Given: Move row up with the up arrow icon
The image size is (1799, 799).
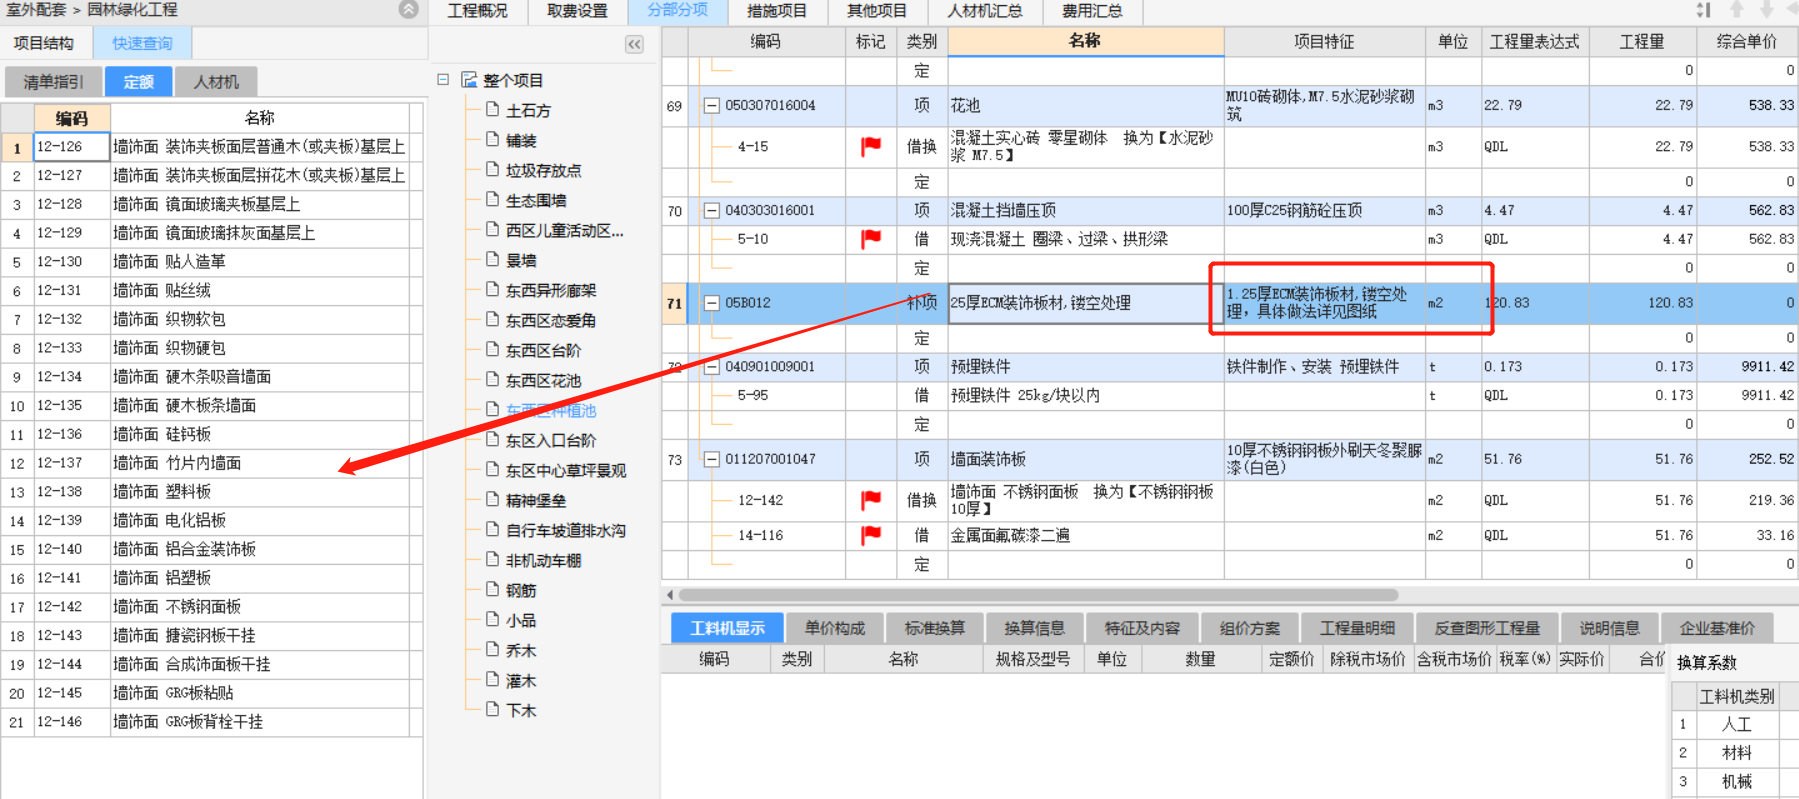Looking at the screenshot, I should pos(1737,10).
